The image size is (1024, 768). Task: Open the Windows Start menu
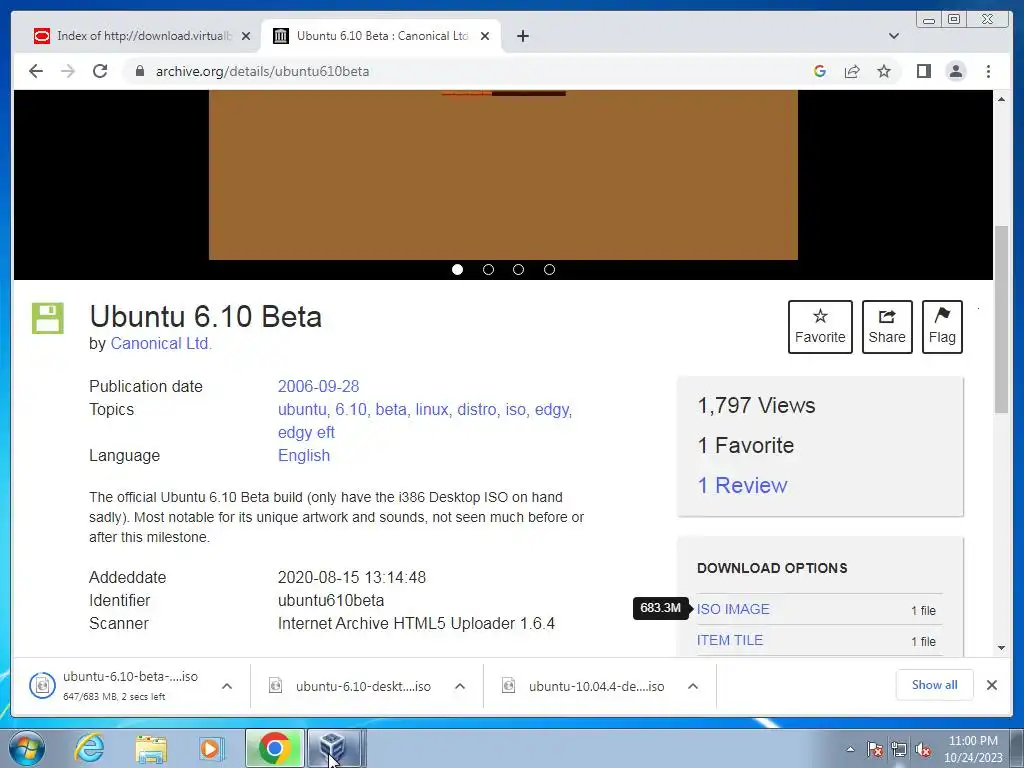click(x=26, y=748)
